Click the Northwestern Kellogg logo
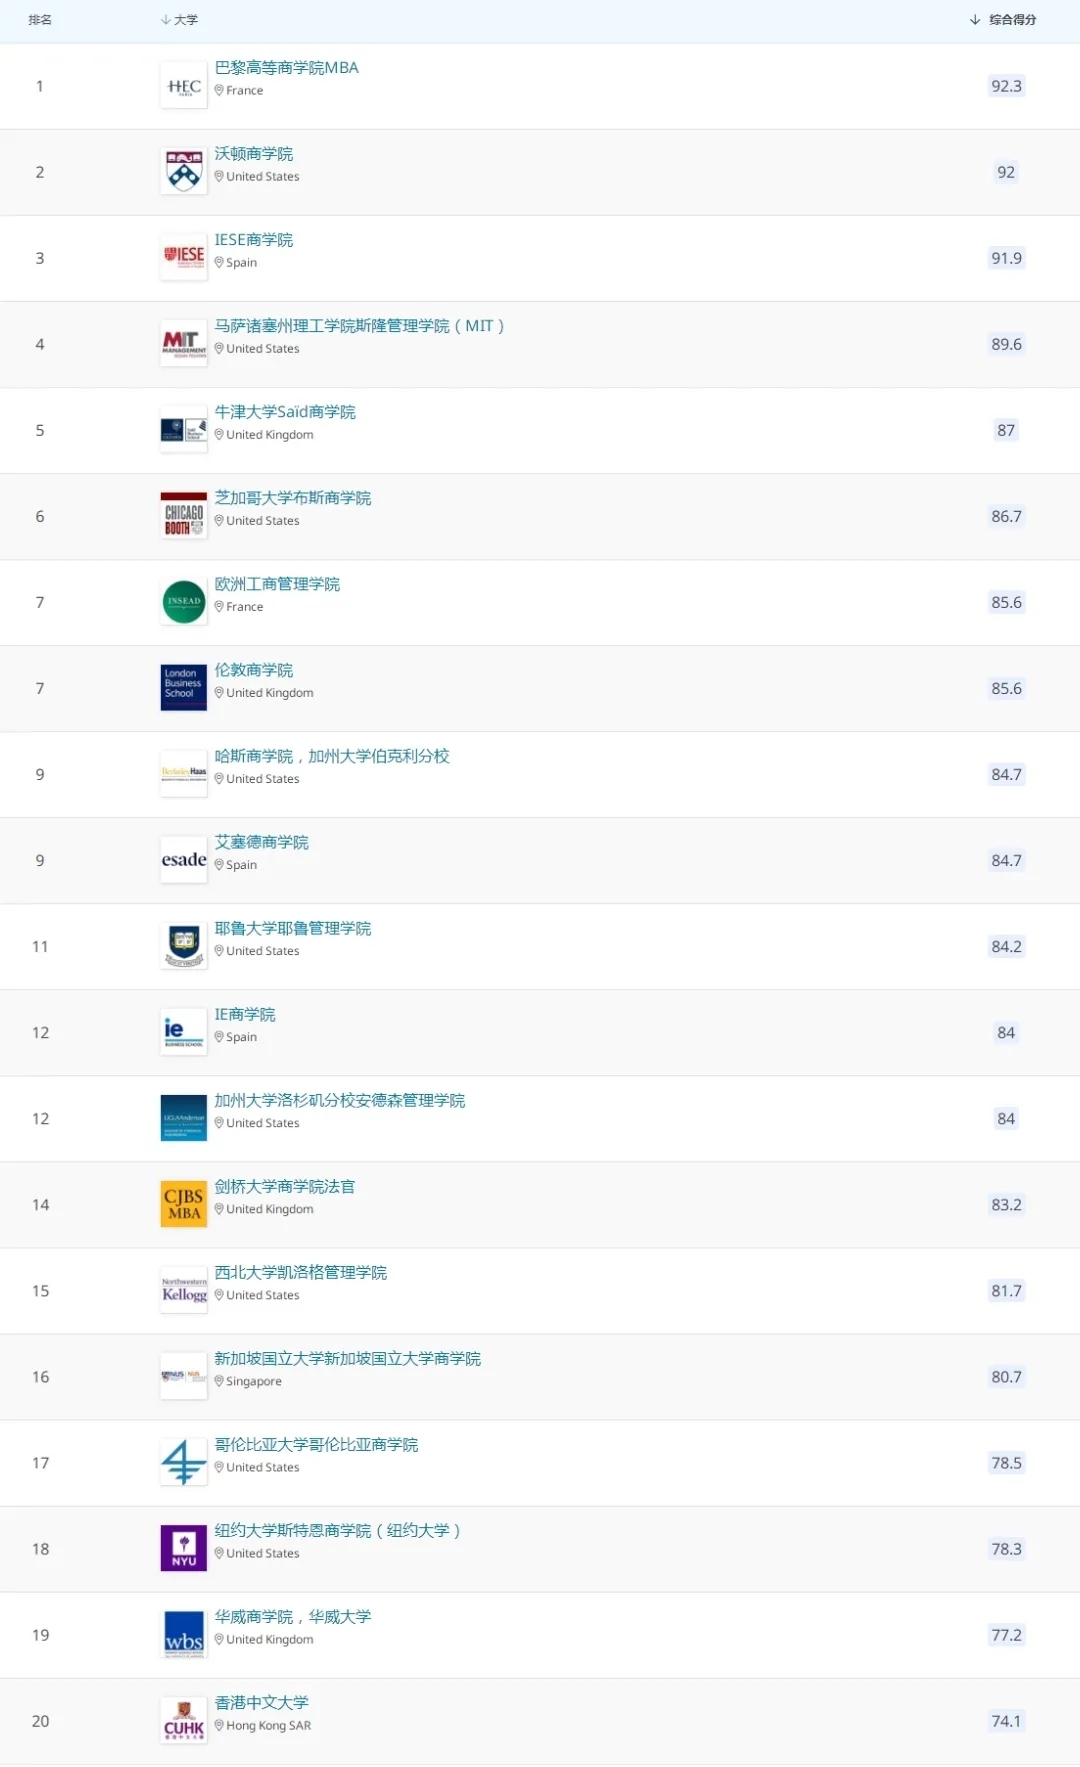The image size is (1080, 1767). tap(184, 1290)
